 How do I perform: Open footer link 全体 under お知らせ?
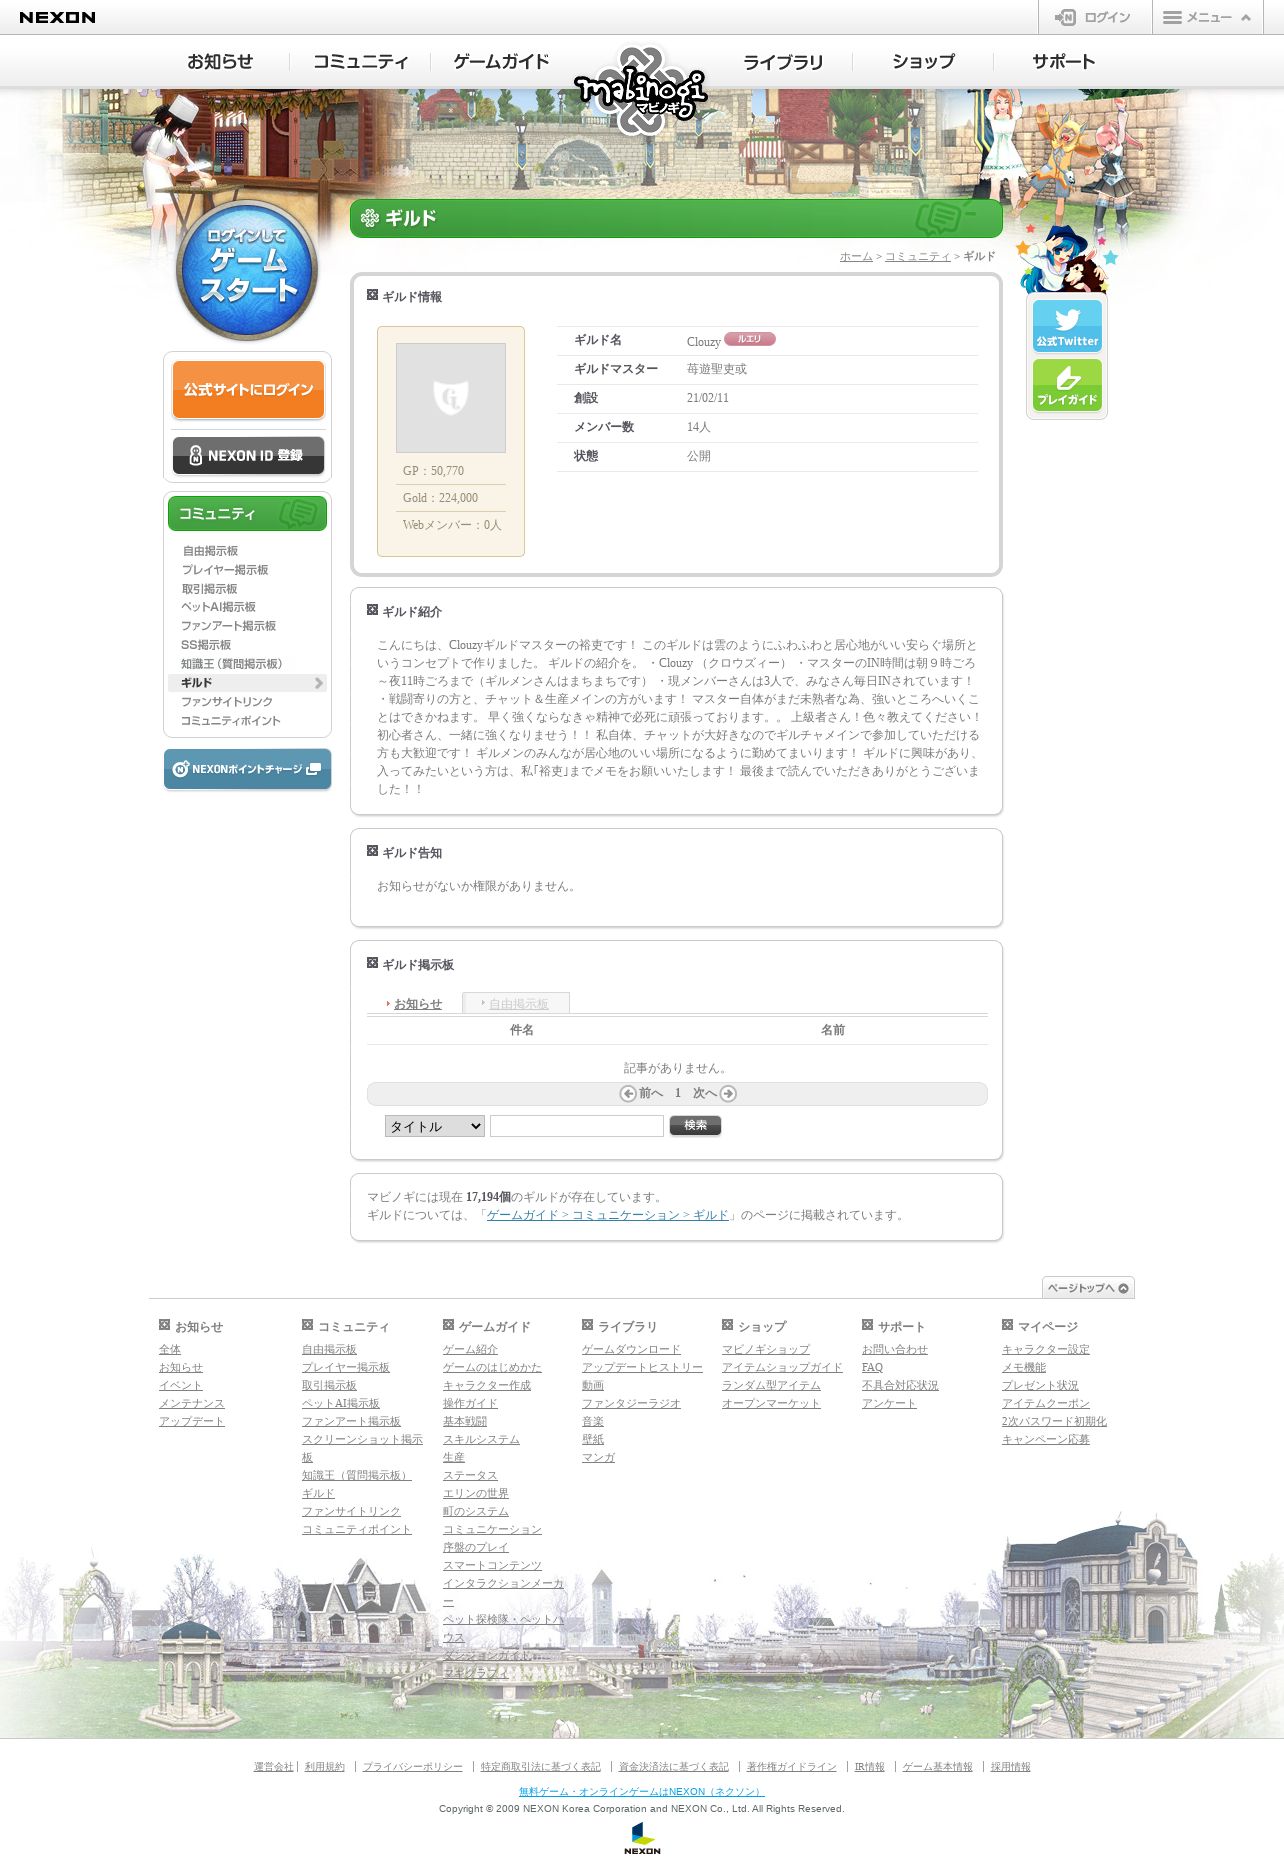(x=170, y=1349)
